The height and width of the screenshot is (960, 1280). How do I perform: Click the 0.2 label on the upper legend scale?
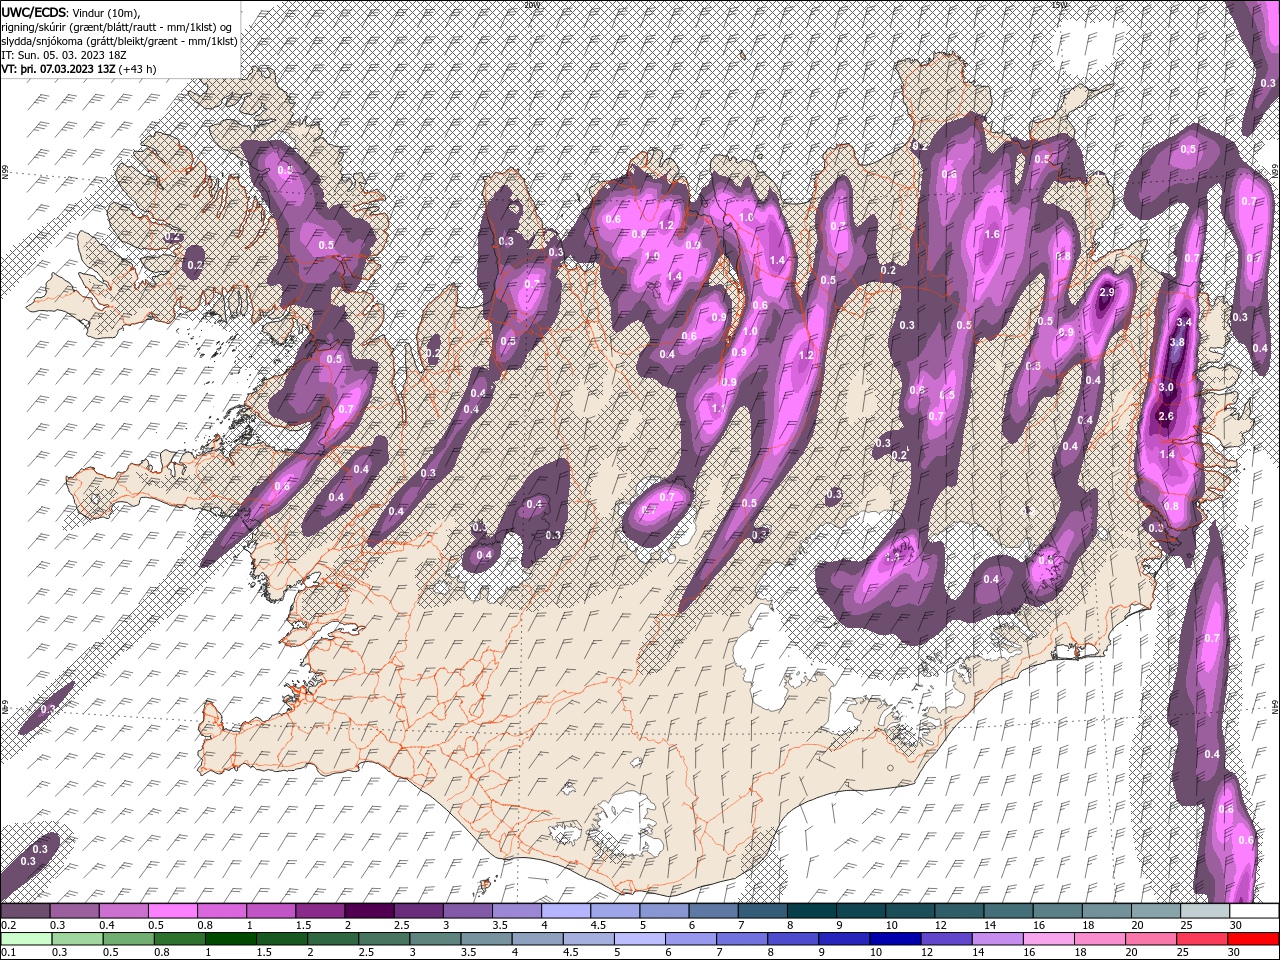pyautogui.click(x=8, y=925)
